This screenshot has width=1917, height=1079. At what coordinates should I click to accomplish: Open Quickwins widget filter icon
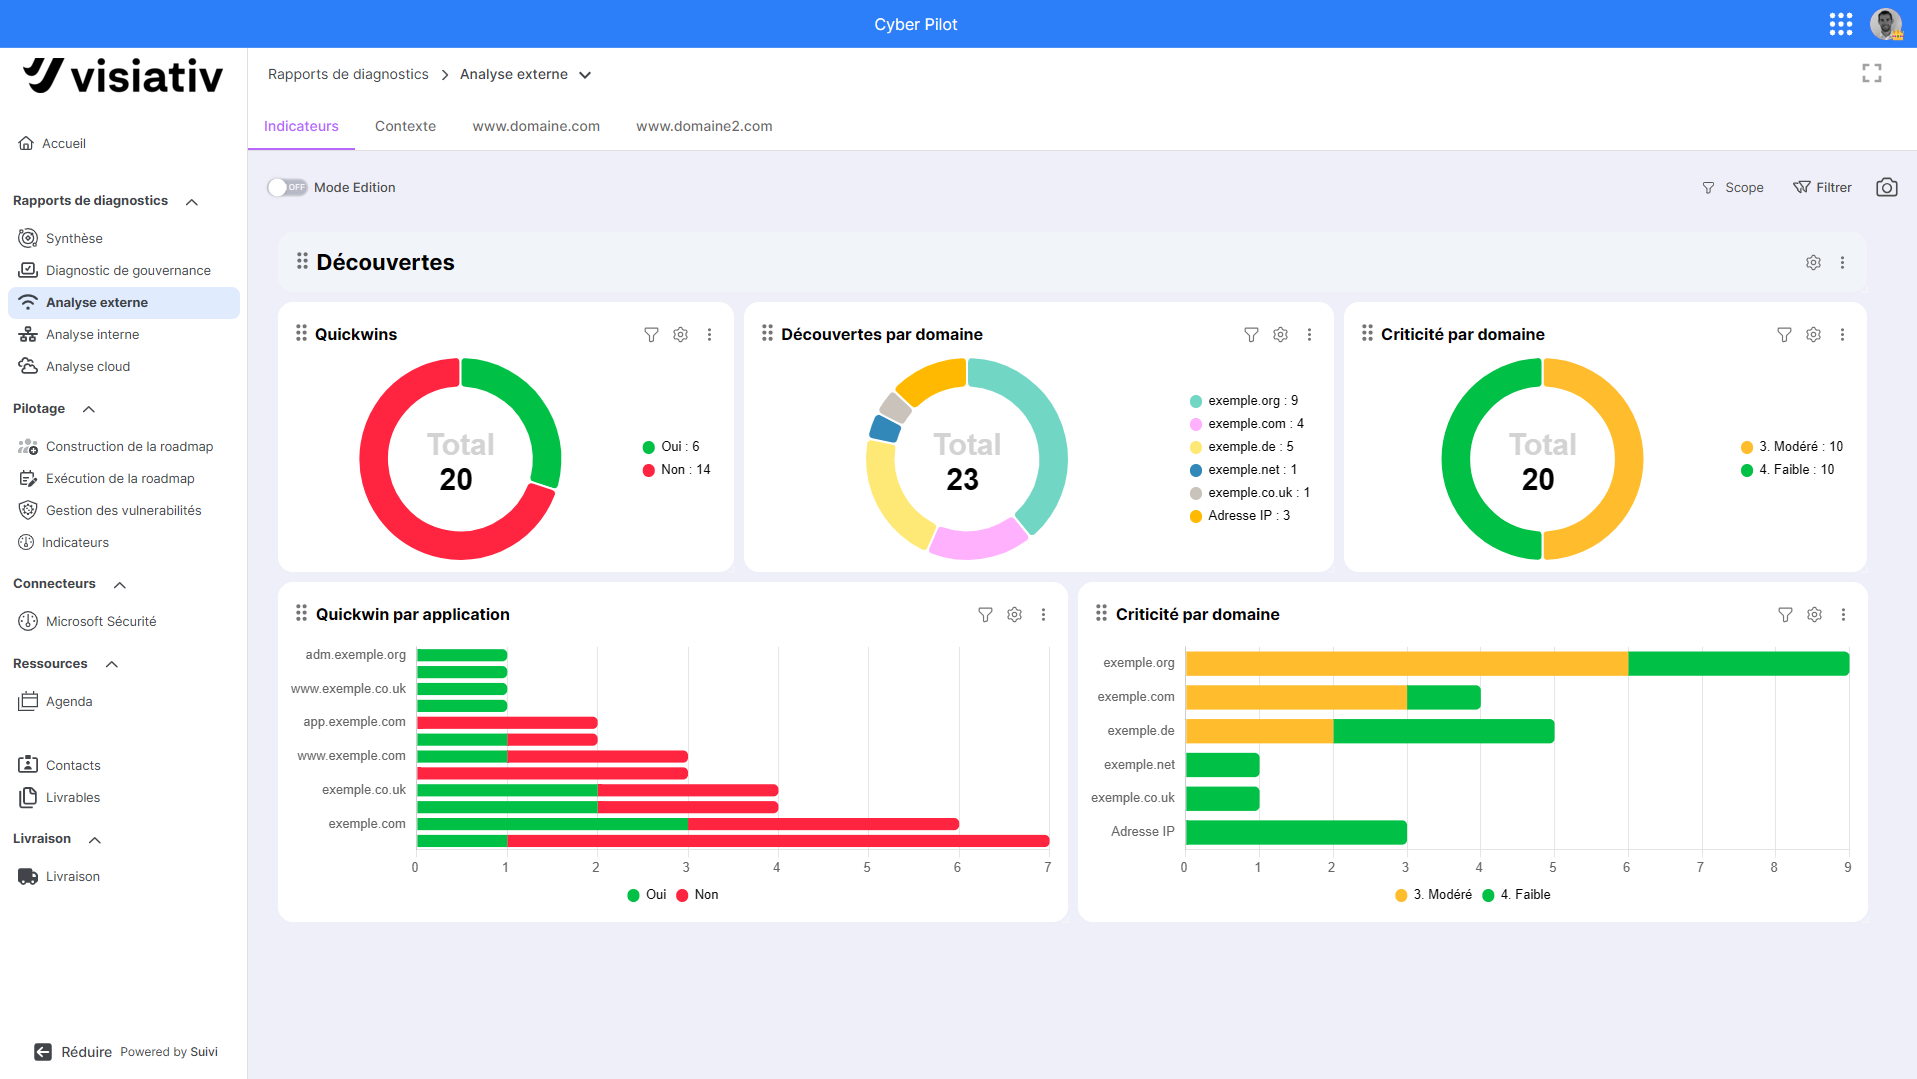(651, 335)
